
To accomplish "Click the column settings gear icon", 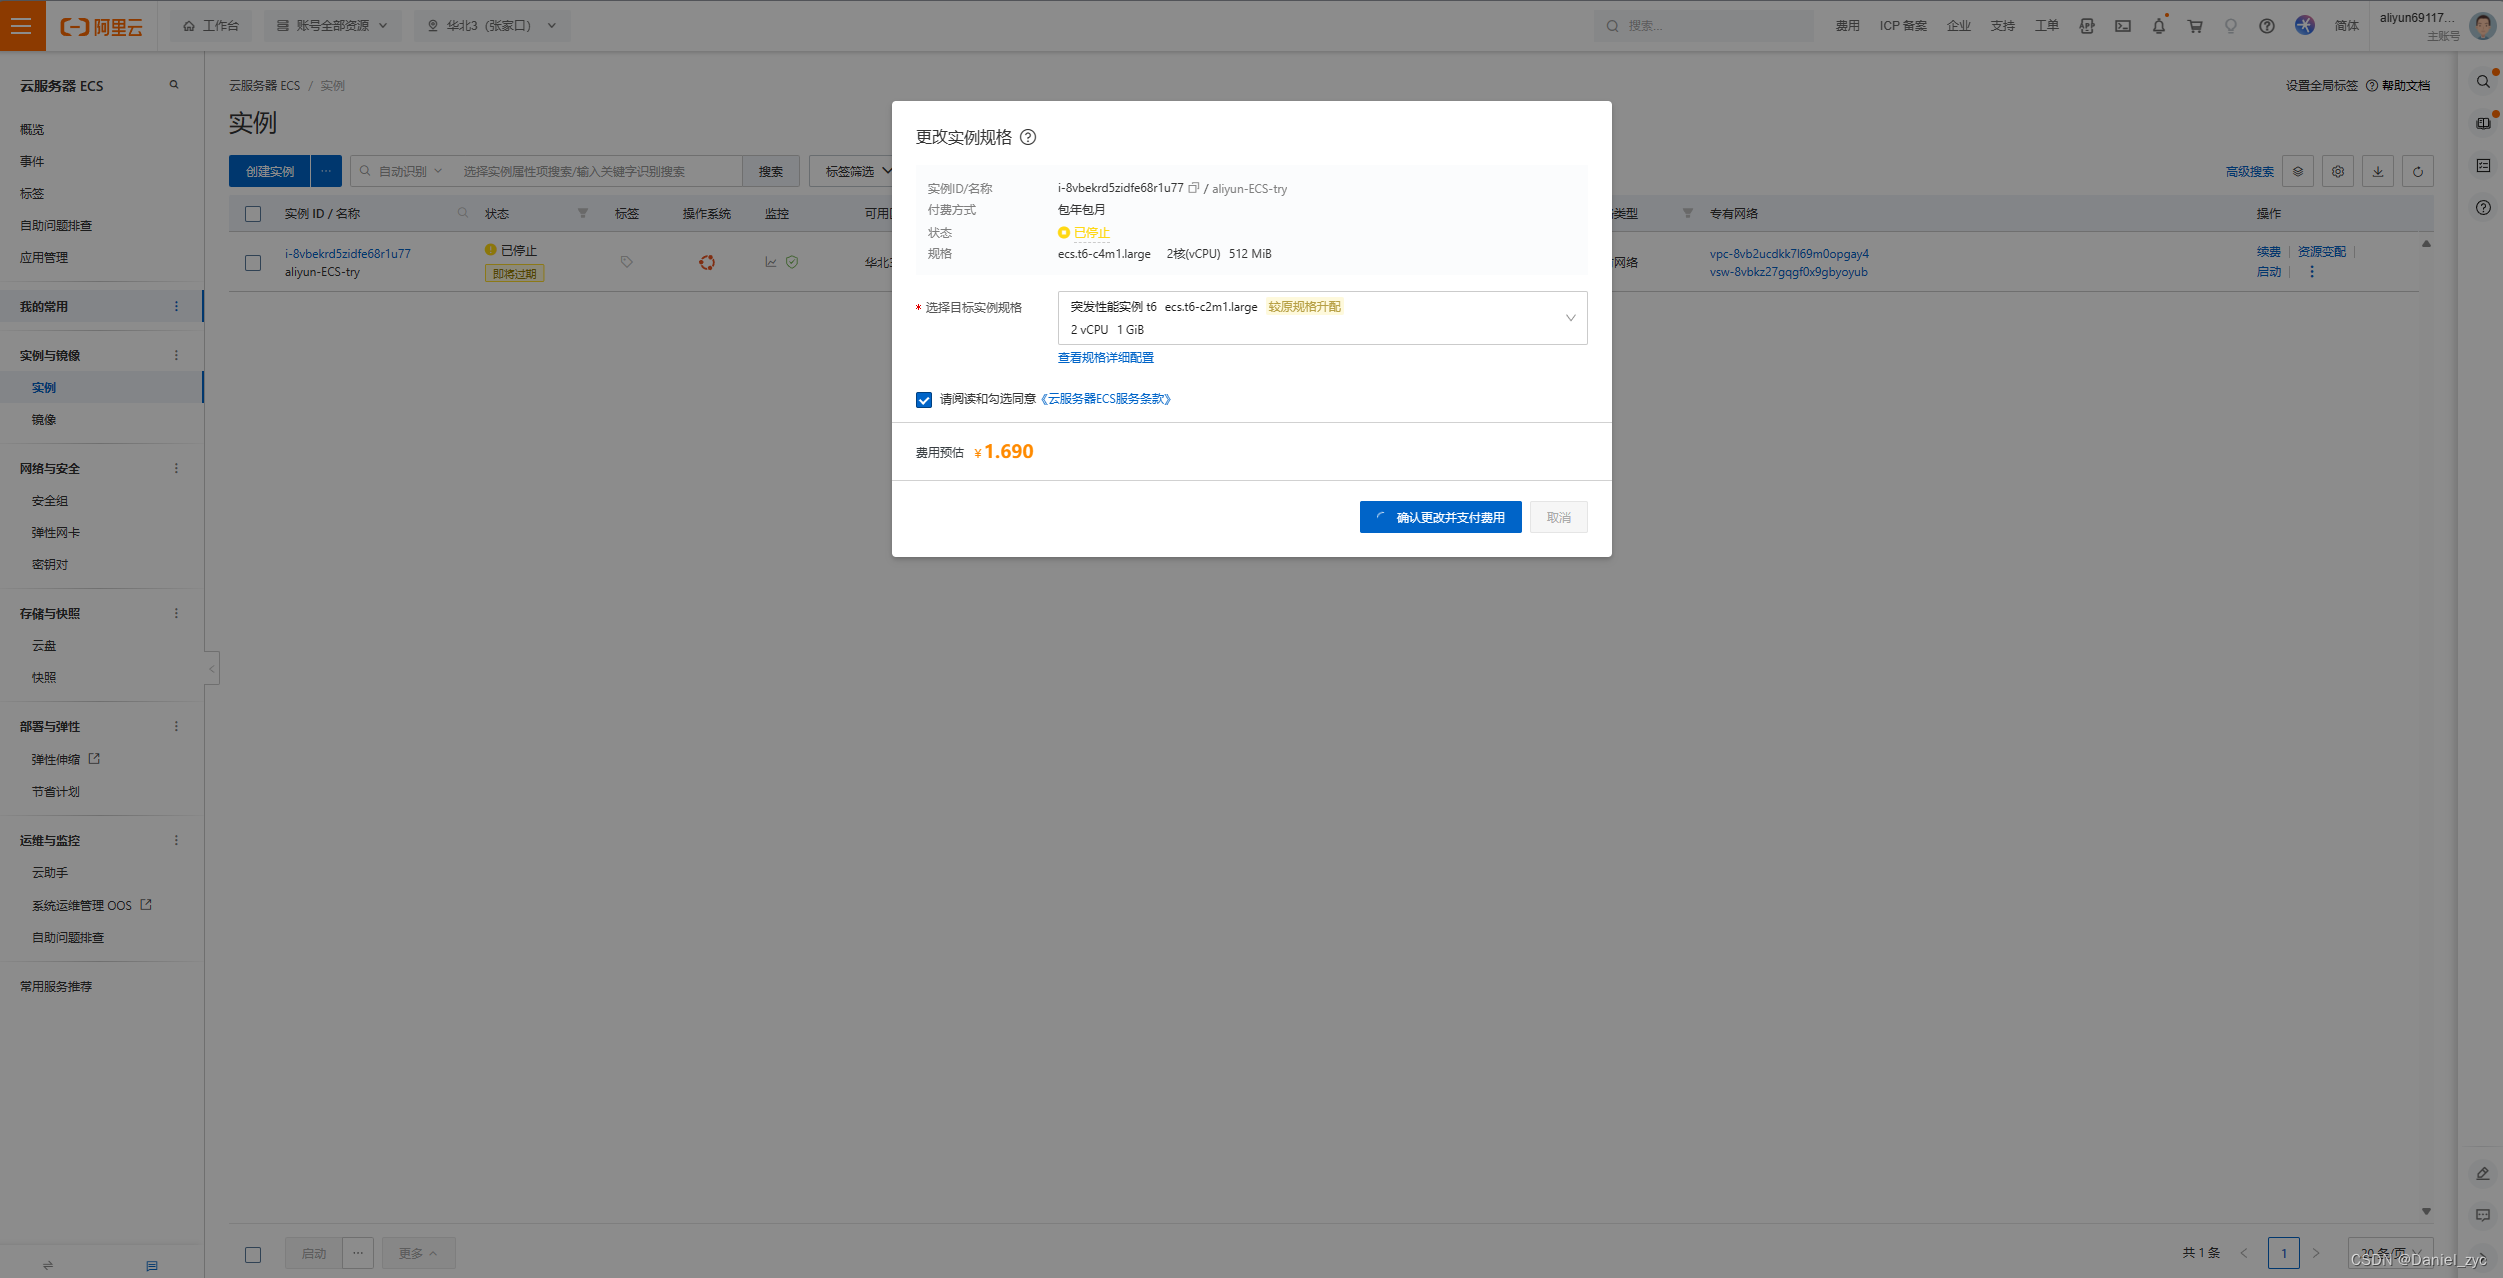I will 2338,172.
